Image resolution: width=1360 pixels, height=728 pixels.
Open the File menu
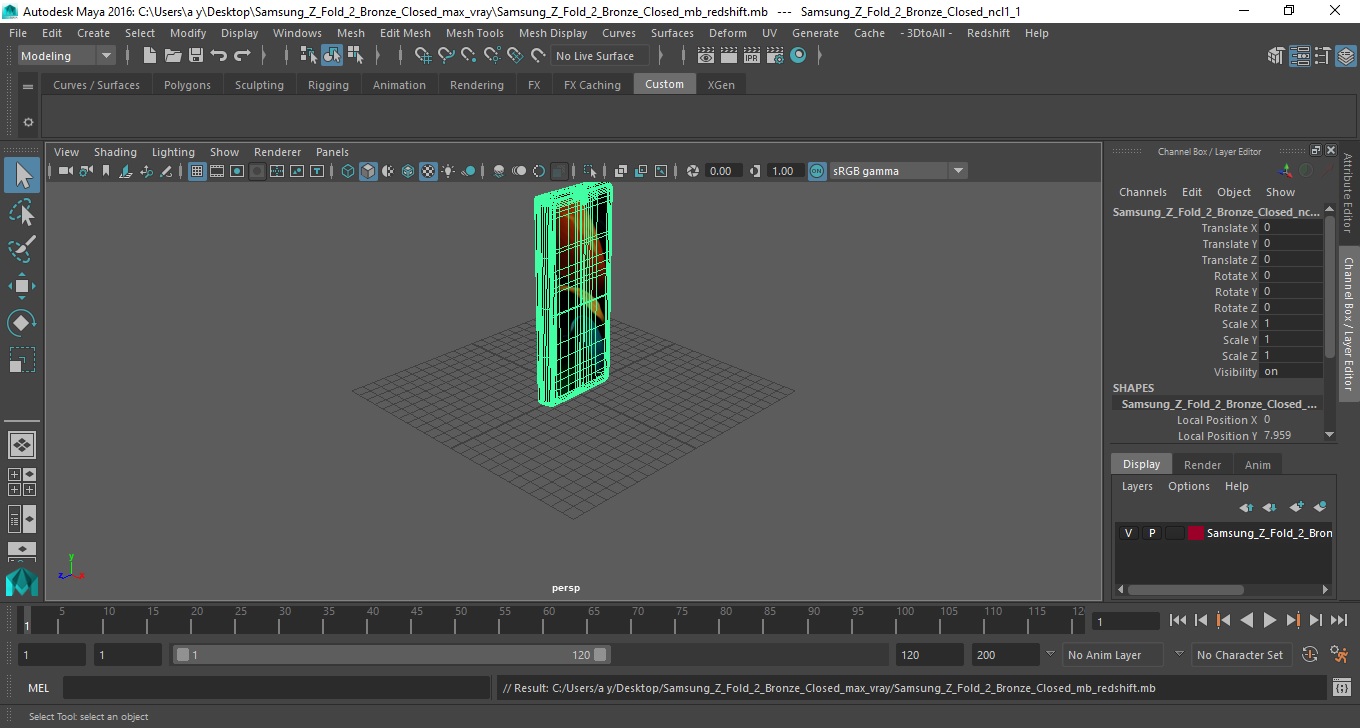coord(18,33)
